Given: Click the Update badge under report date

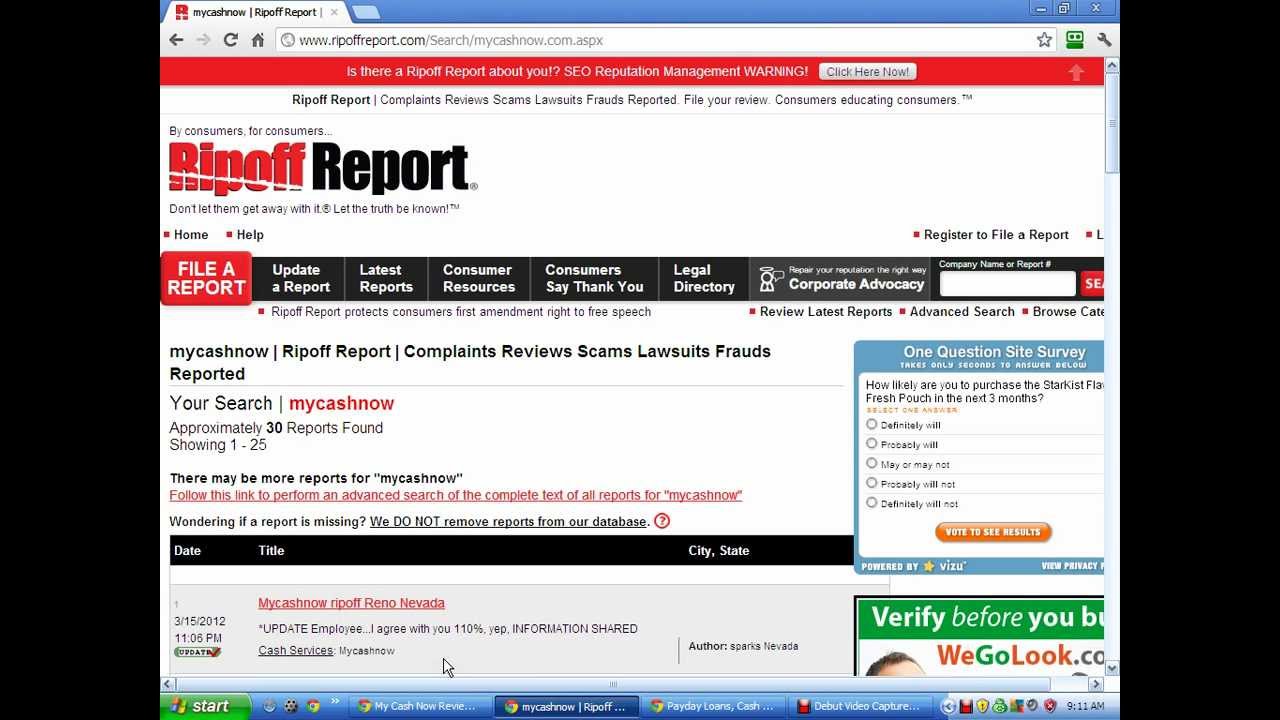Looking at the screenshot, I should [197, 652].
